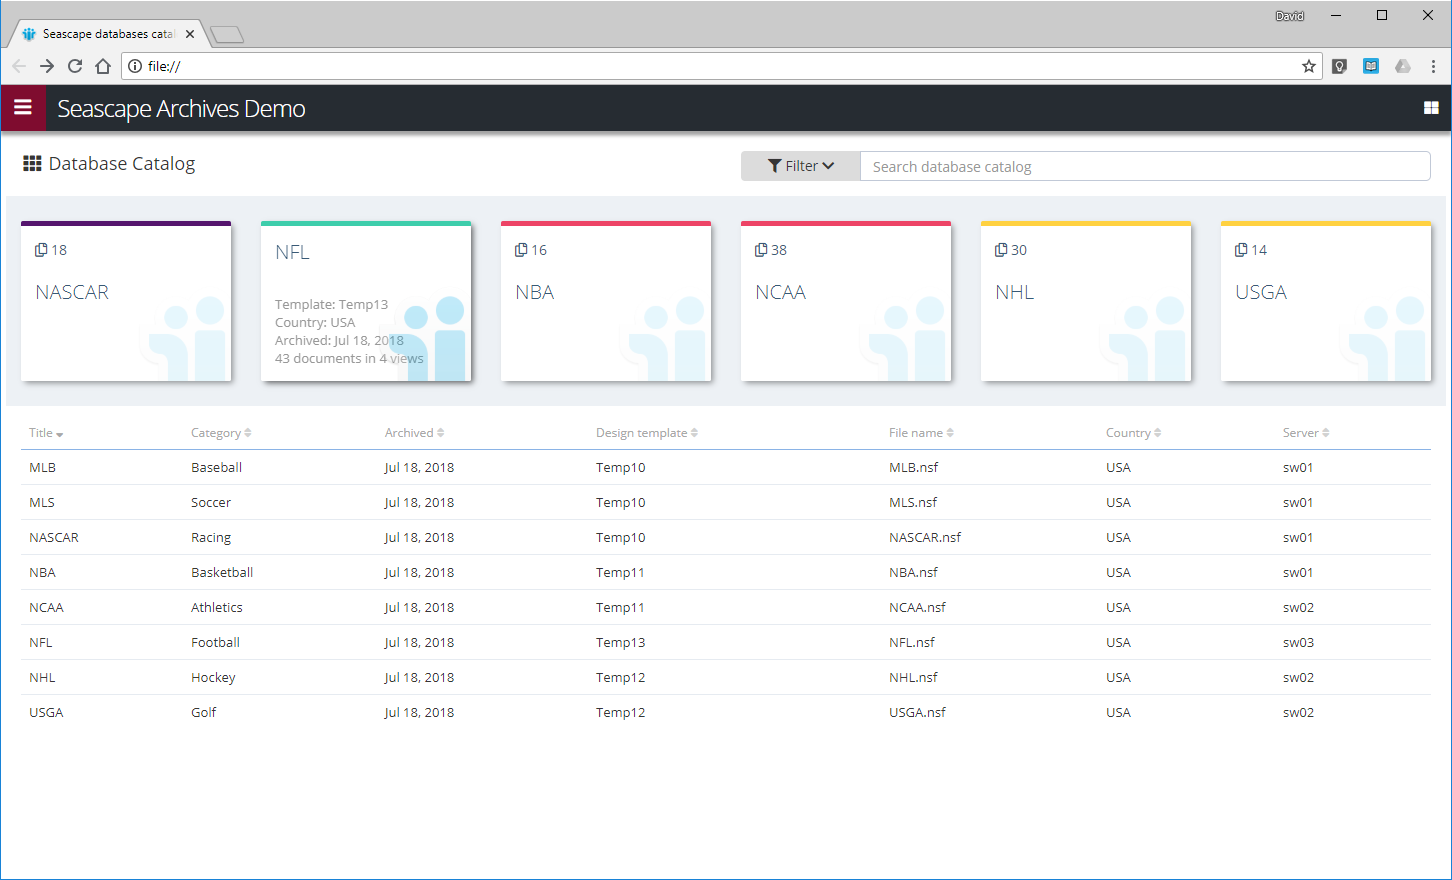Sort the table by Country
This screenshot has width=1452, height=880.
pos(1133,433)
